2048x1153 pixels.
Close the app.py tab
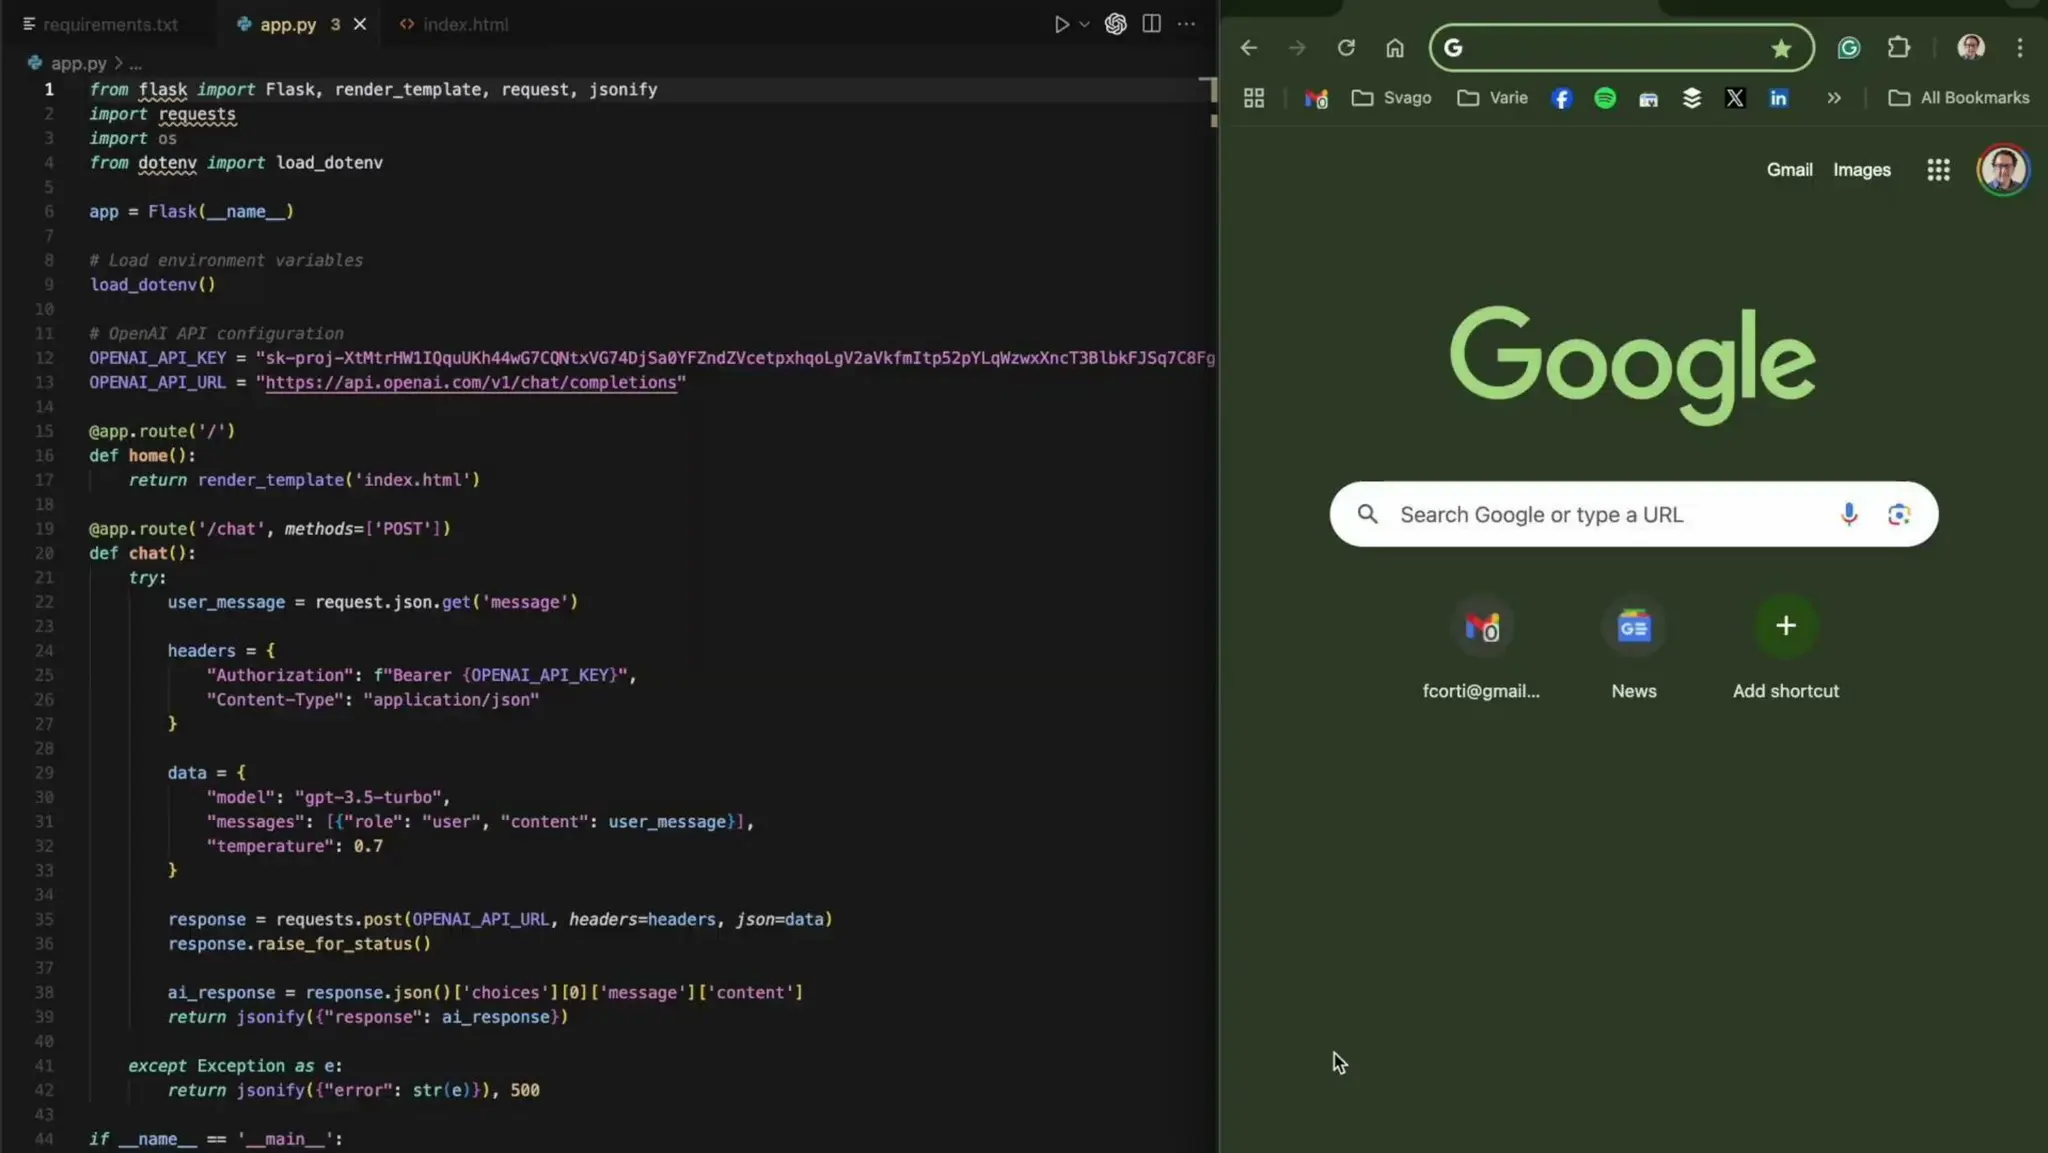pyautogui.click(x=360, y=24)
